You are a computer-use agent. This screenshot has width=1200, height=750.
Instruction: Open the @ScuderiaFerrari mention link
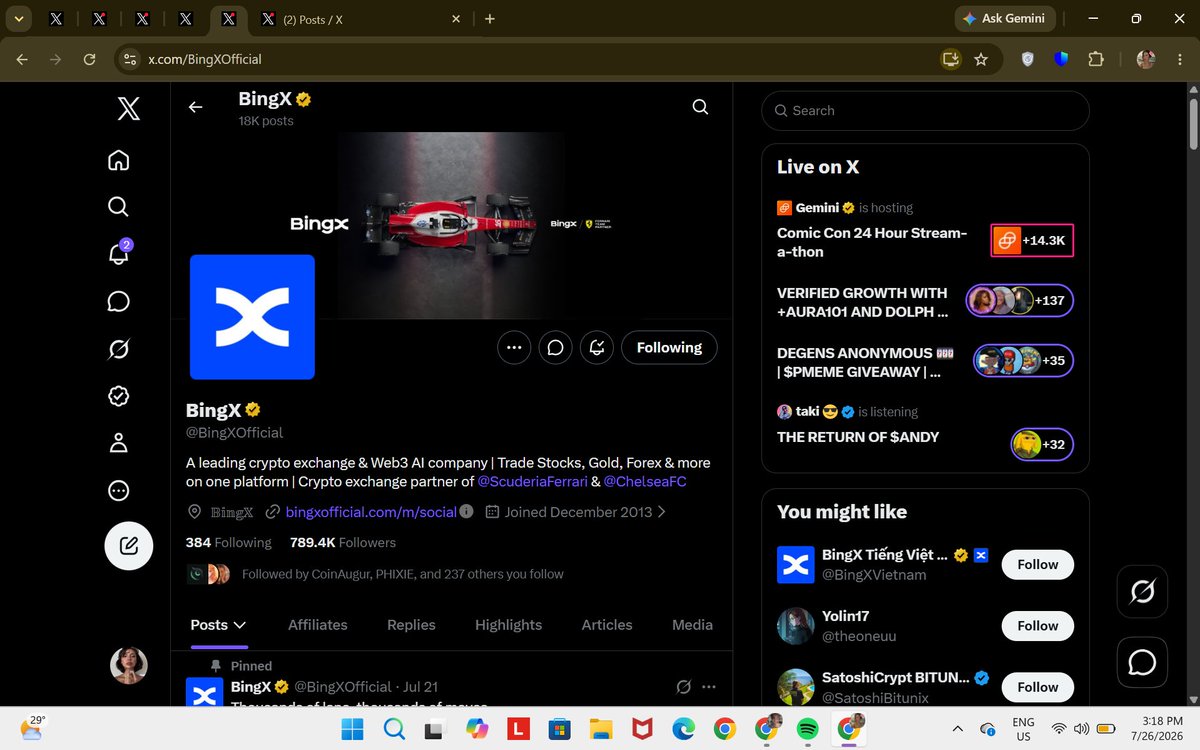(532, 482)
